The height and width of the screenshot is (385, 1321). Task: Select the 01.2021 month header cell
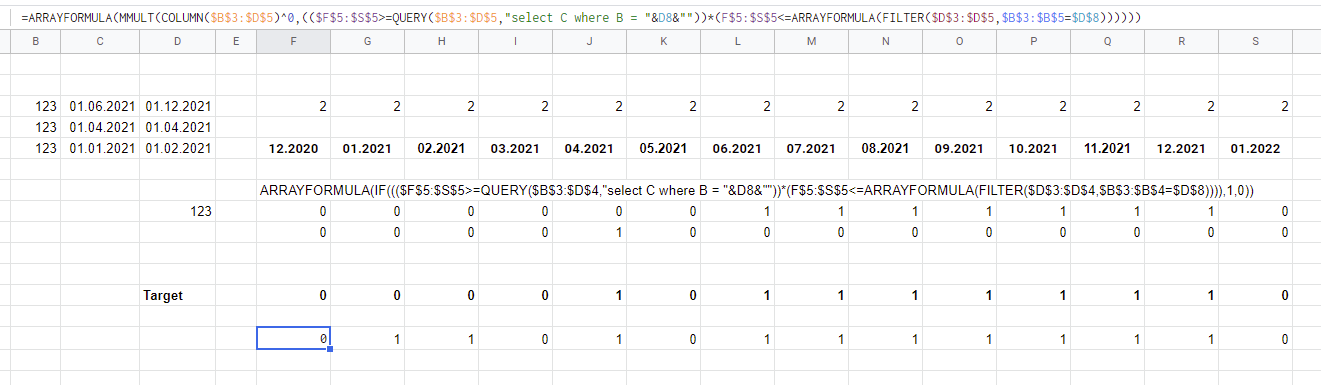(x=368, y=148)
